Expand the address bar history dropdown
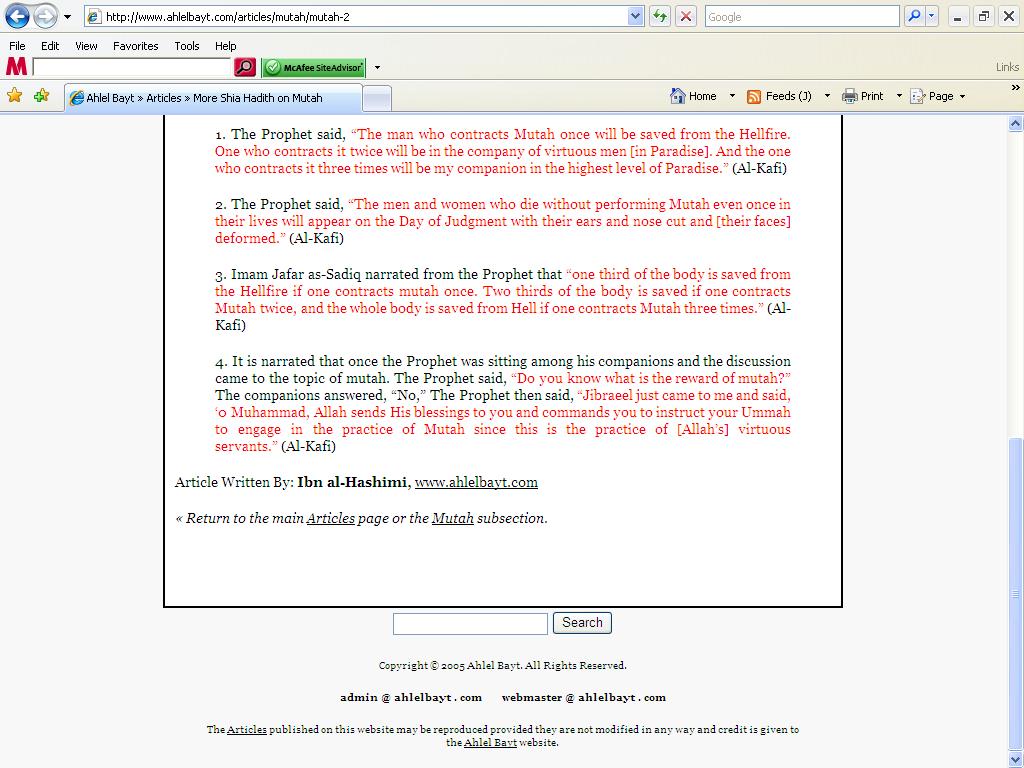This screenshot has width=1024, height=768. click(x=635, y=17)
